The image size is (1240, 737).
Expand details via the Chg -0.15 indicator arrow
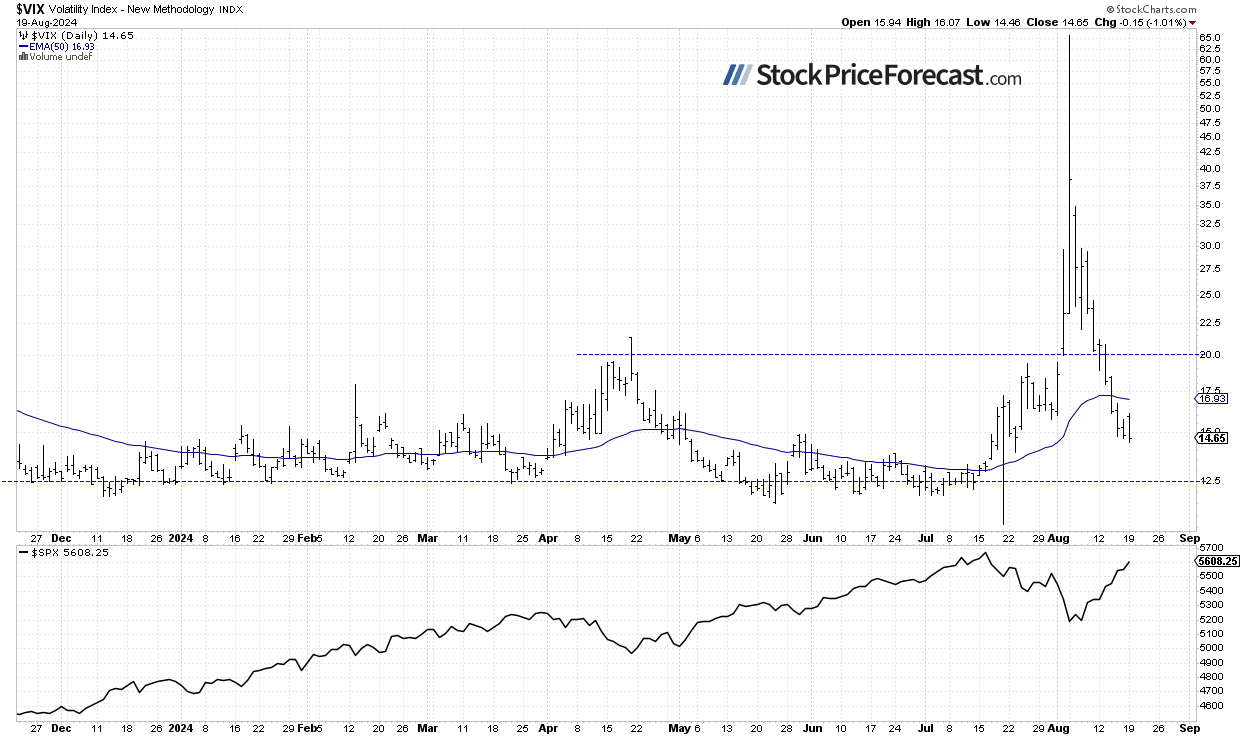[1192, 22]
